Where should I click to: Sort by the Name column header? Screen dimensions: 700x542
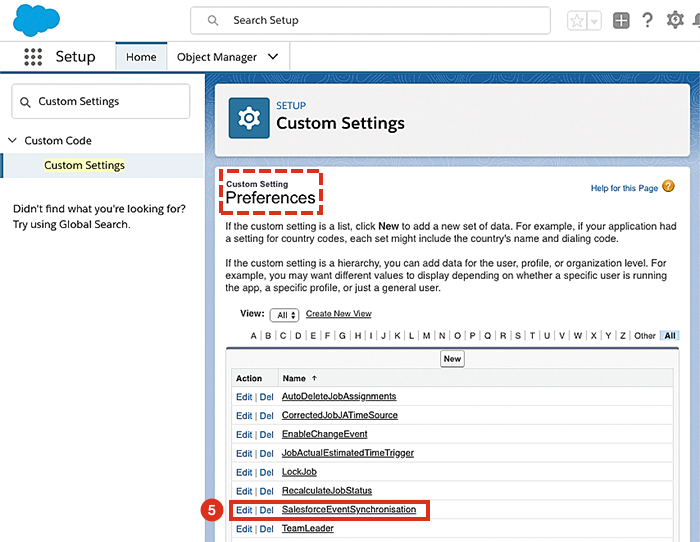pos(294,378)
